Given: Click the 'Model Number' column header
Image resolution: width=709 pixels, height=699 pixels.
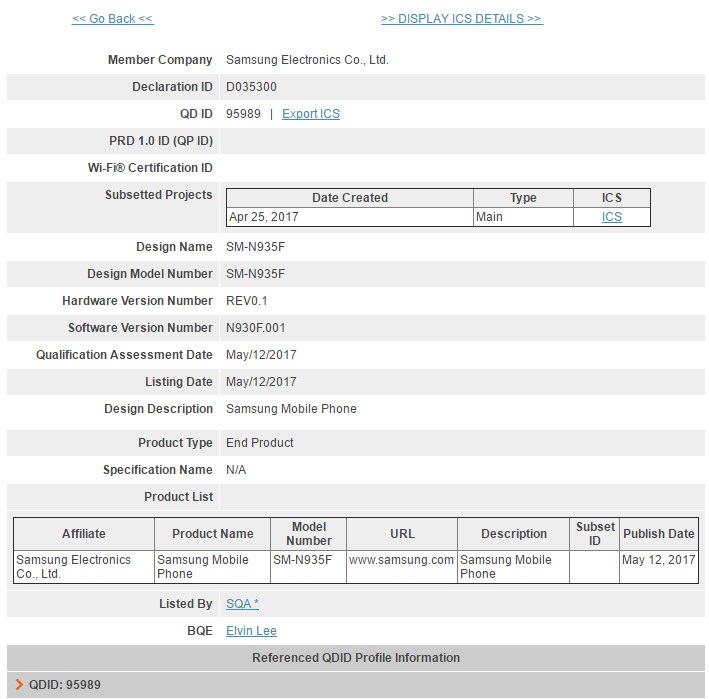Looking at the screenshot, I should coord(309,534).
